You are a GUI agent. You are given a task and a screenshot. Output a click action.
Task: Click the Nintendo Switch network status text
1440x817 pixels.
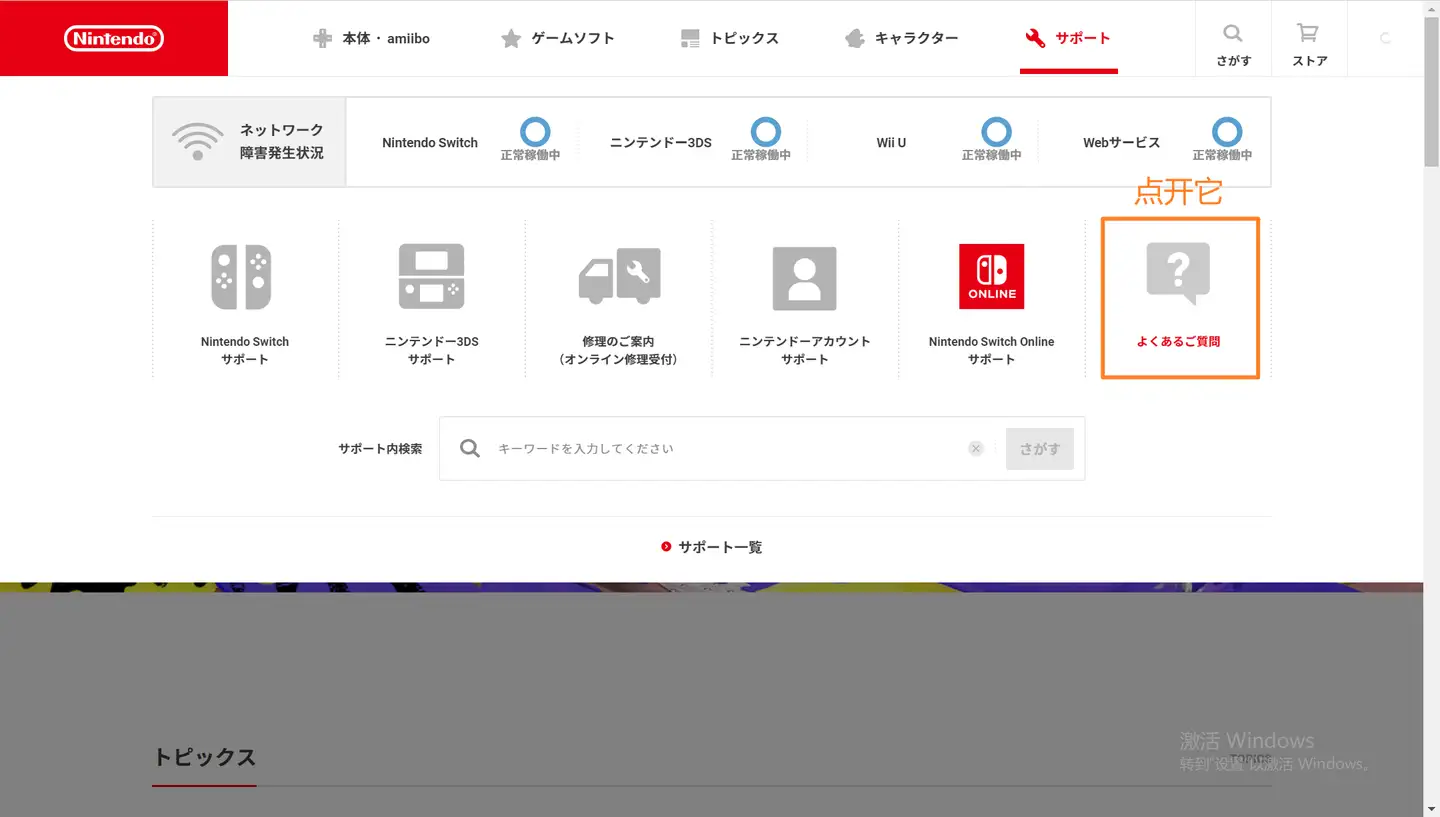430,143
